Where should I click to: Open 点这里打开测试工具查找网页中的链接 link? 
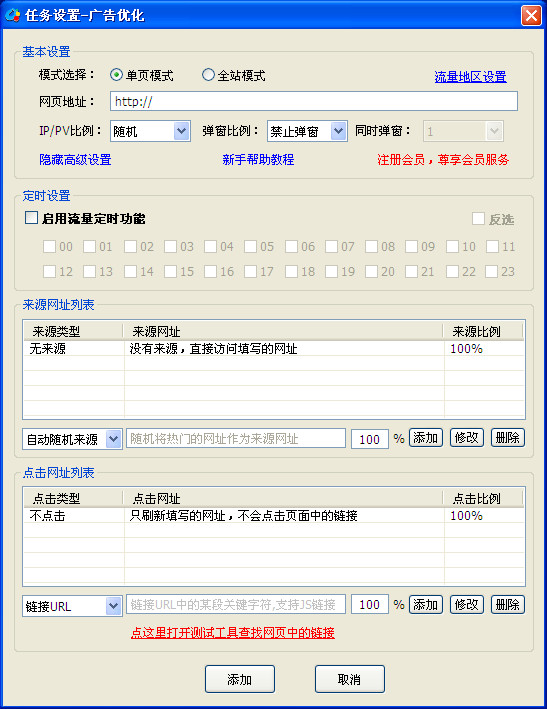tap(233, 633)
